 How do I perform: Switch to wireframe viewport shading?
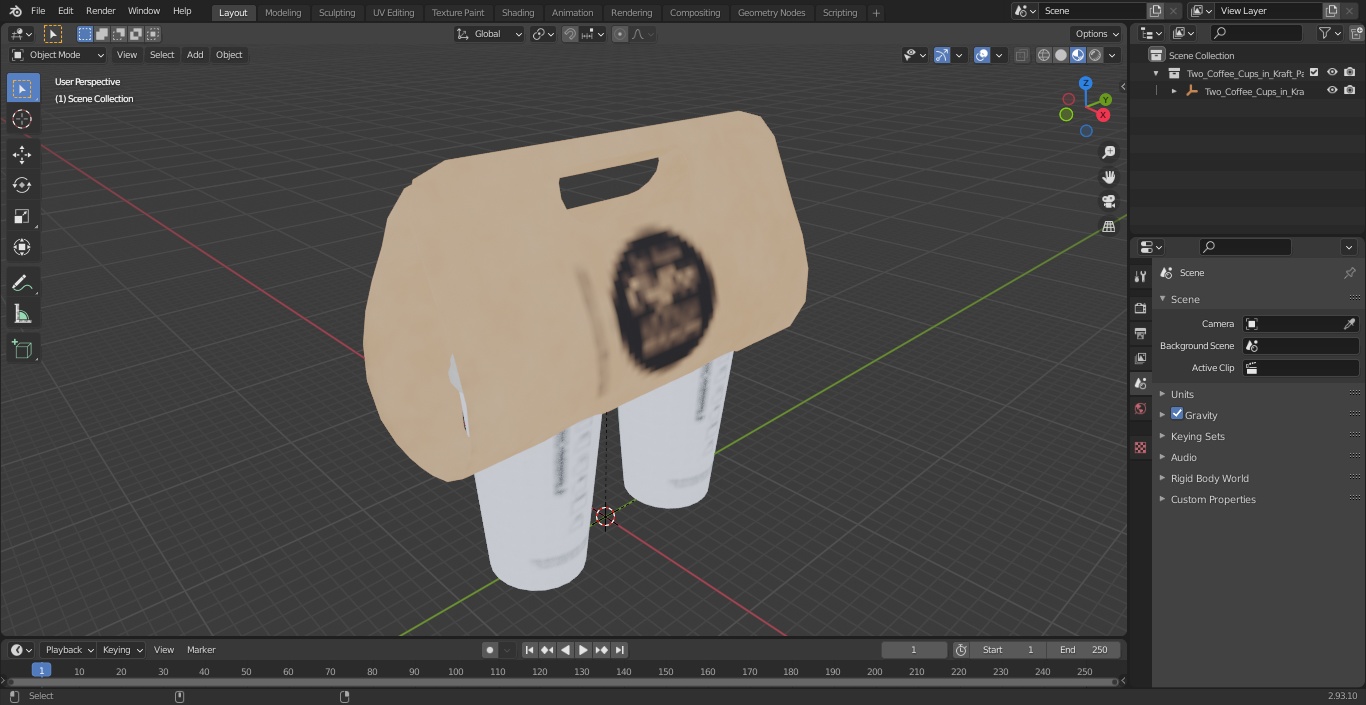click(1044, 55)
